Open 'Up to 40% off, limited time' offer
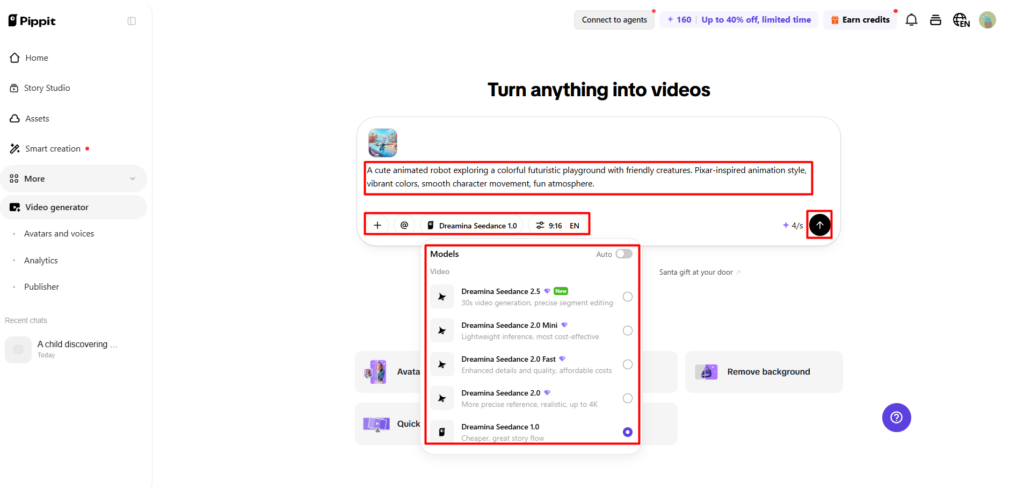The height and width of the screenshot is (488, 1024). click(x=756, y=20)
